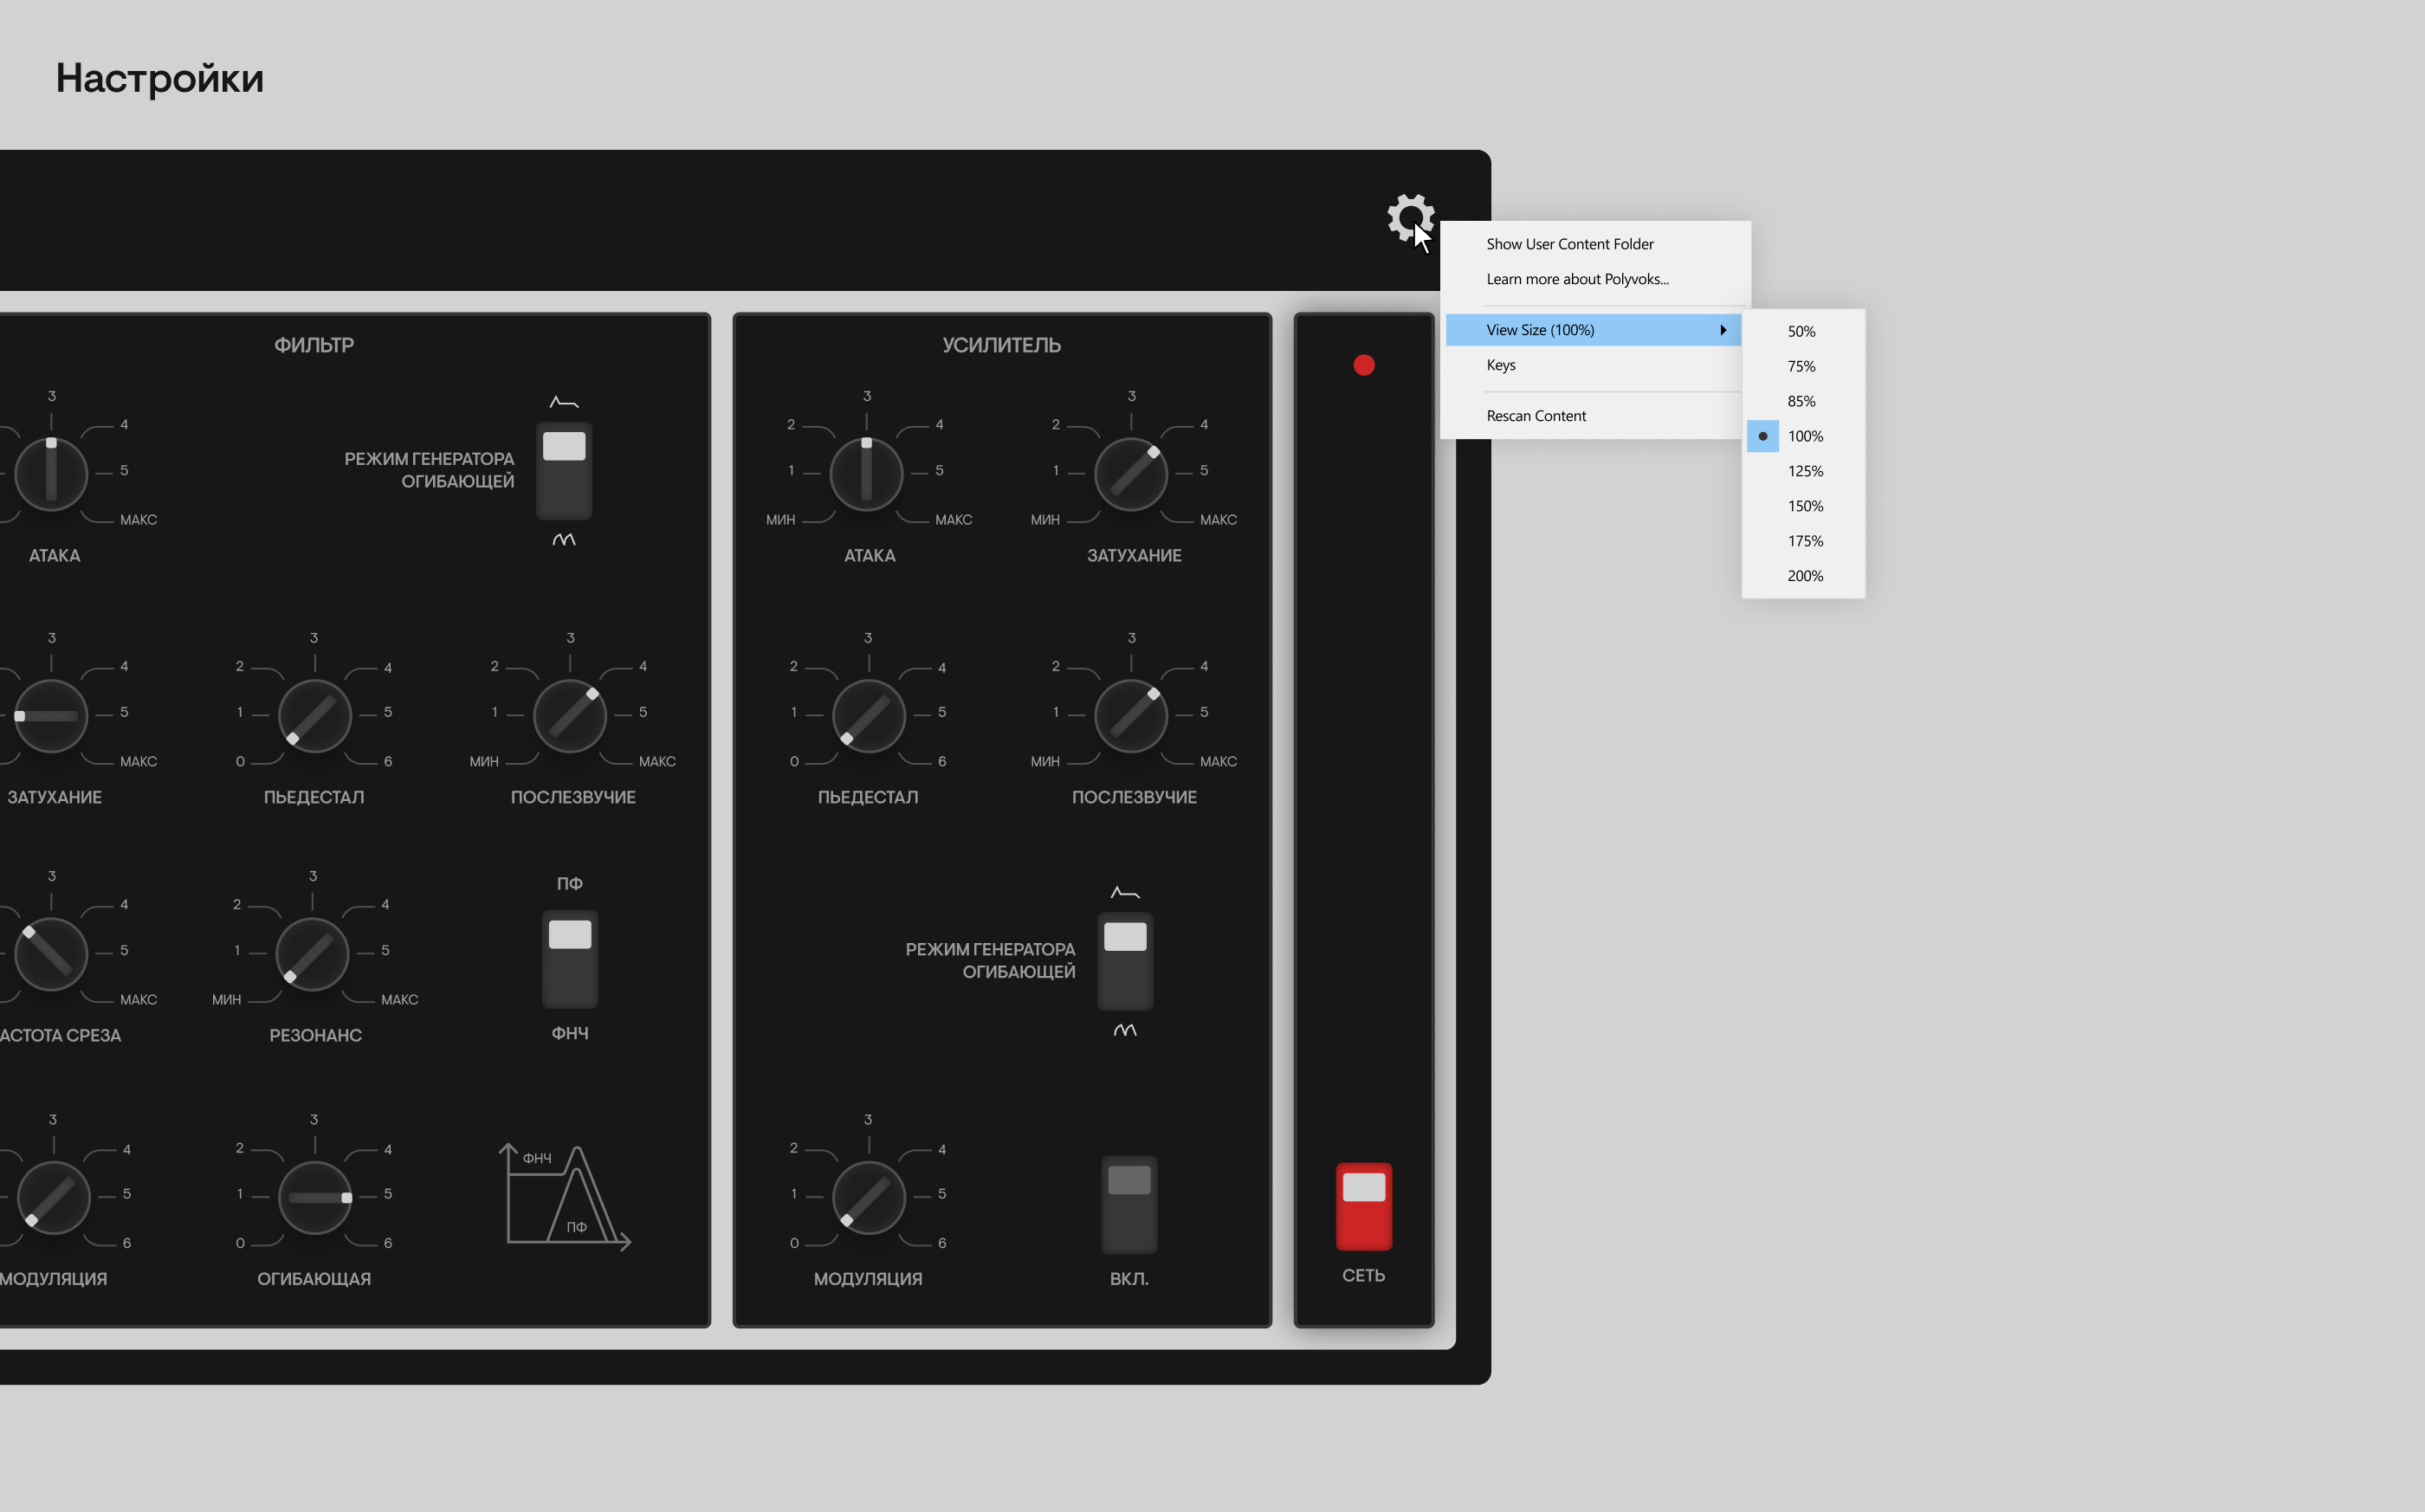Click repeating waveform icon below amplifier envelope switch
The height and width of the screenshot is (1512, 2425).
click(1125, 1030)
